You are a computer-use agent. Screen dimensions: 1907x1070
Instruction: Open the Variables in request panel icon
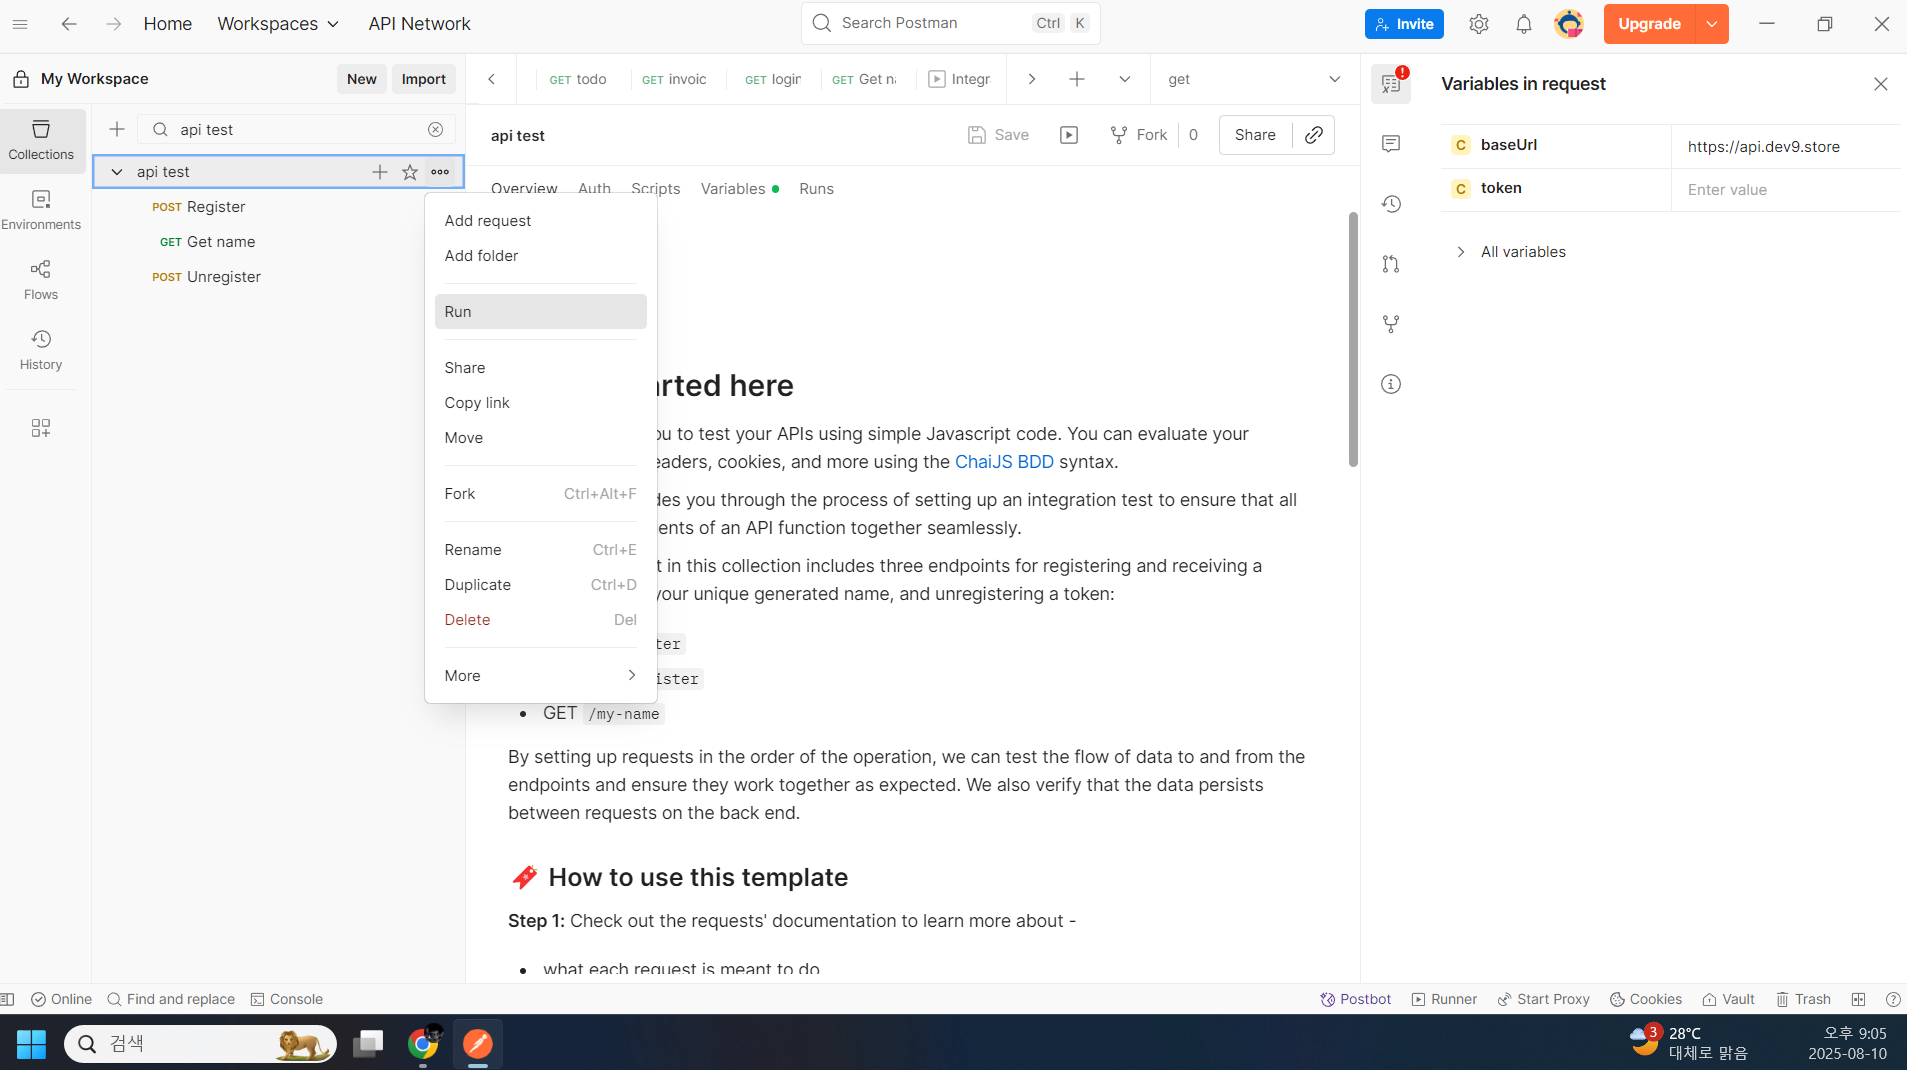tap(1391, 84)
